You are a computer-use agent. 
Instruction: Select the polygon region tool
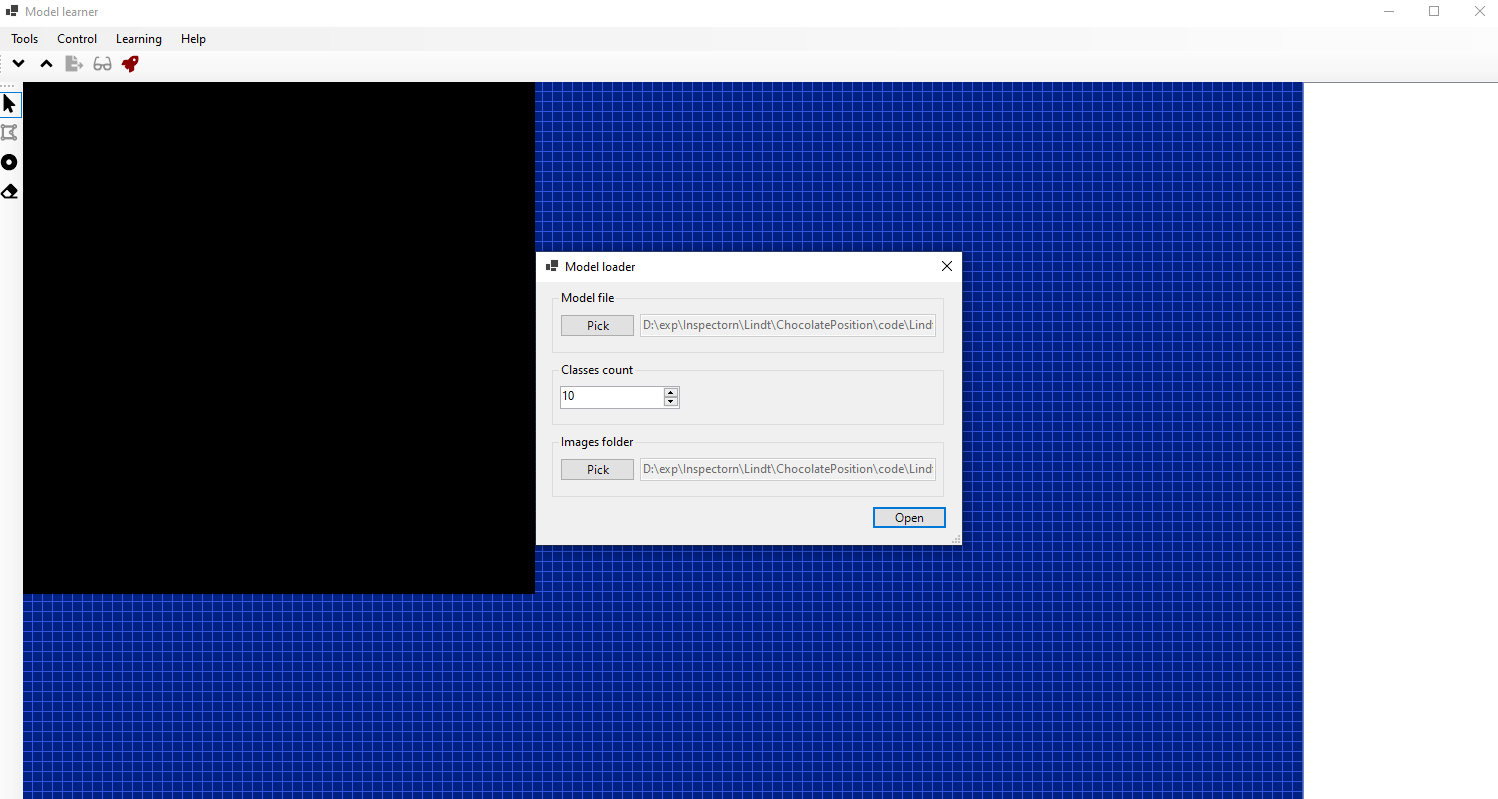tap(10, 133)
